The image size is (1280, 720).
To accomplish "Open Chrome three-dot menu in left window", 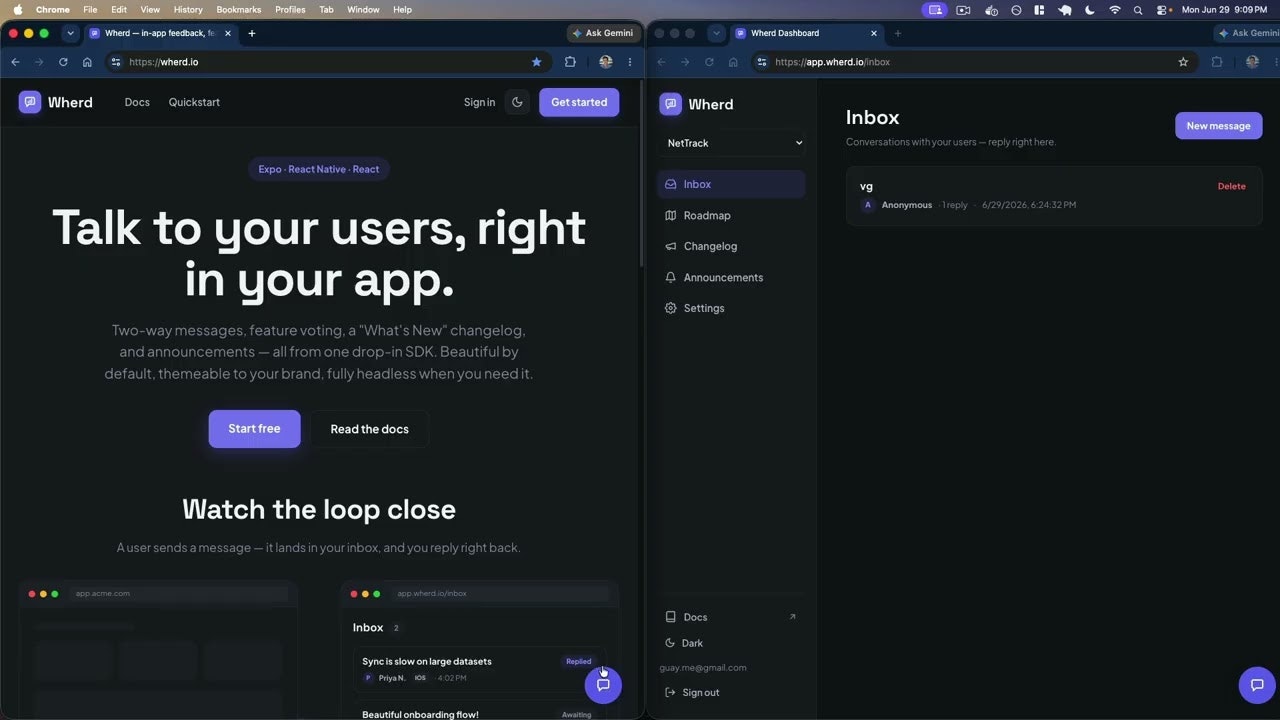I will click(x=630, y=62).
